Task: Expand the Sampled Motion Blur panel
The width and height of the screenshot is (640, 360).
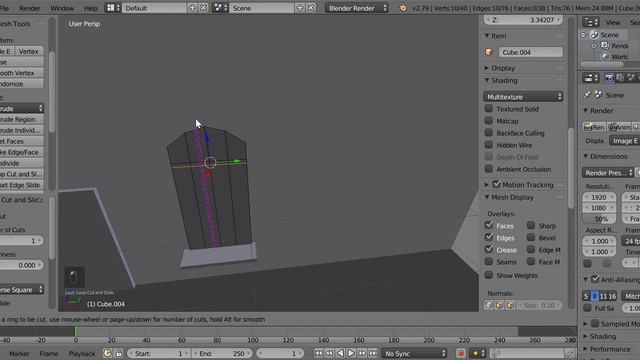Action: 585,324
